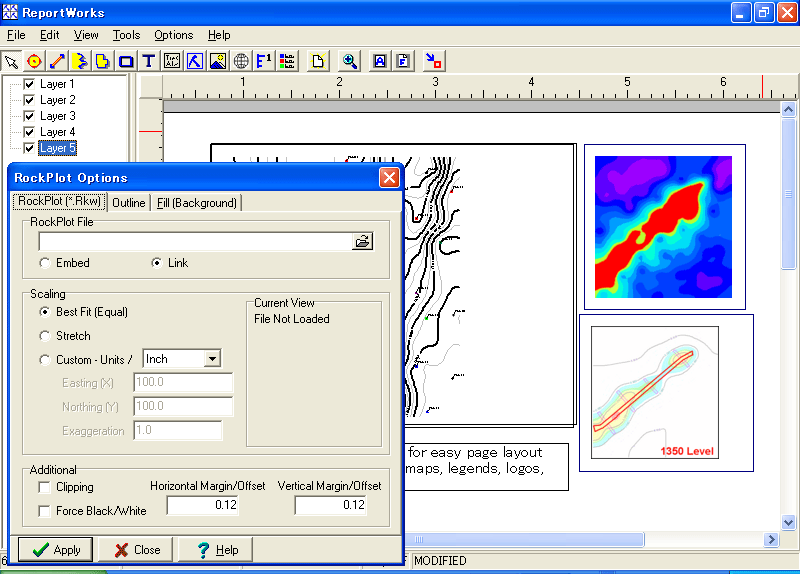Viewport: 800px width, 574px height.
Task: Click the Horizontal Margin/Offset field
Action: [203, 505]
